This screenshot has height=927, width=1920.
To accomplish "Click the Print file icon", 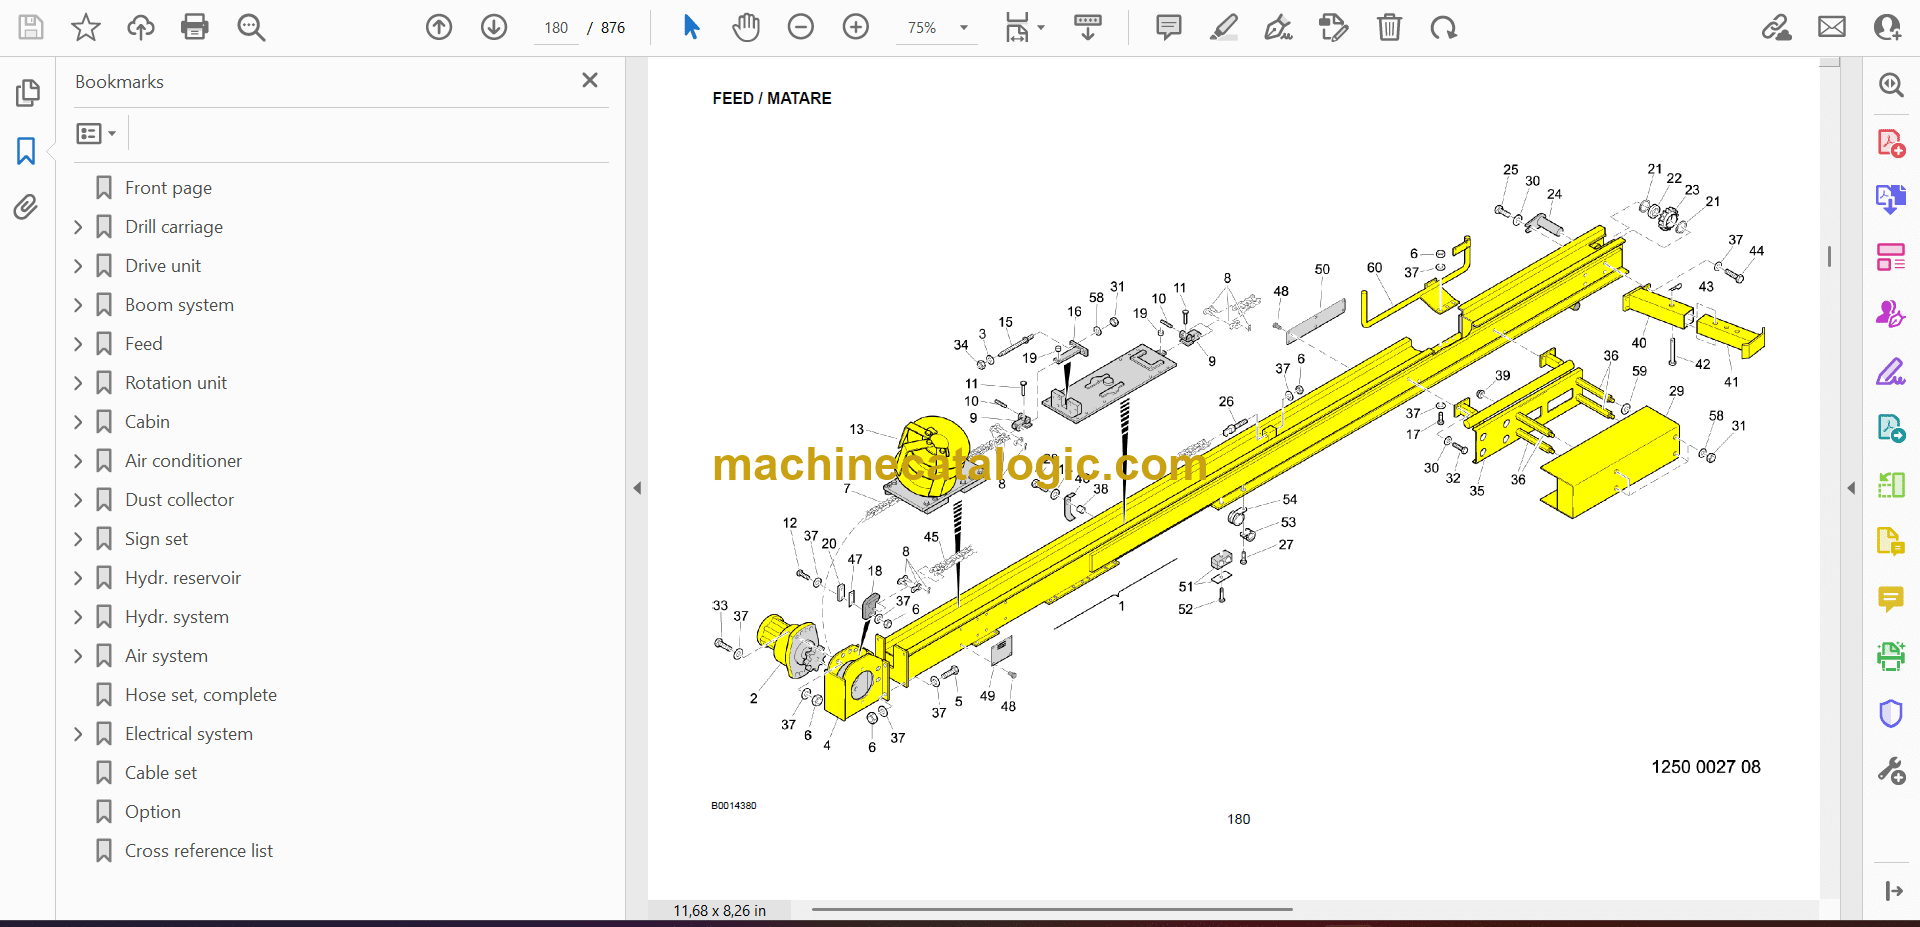I will [x=195, y=27].
